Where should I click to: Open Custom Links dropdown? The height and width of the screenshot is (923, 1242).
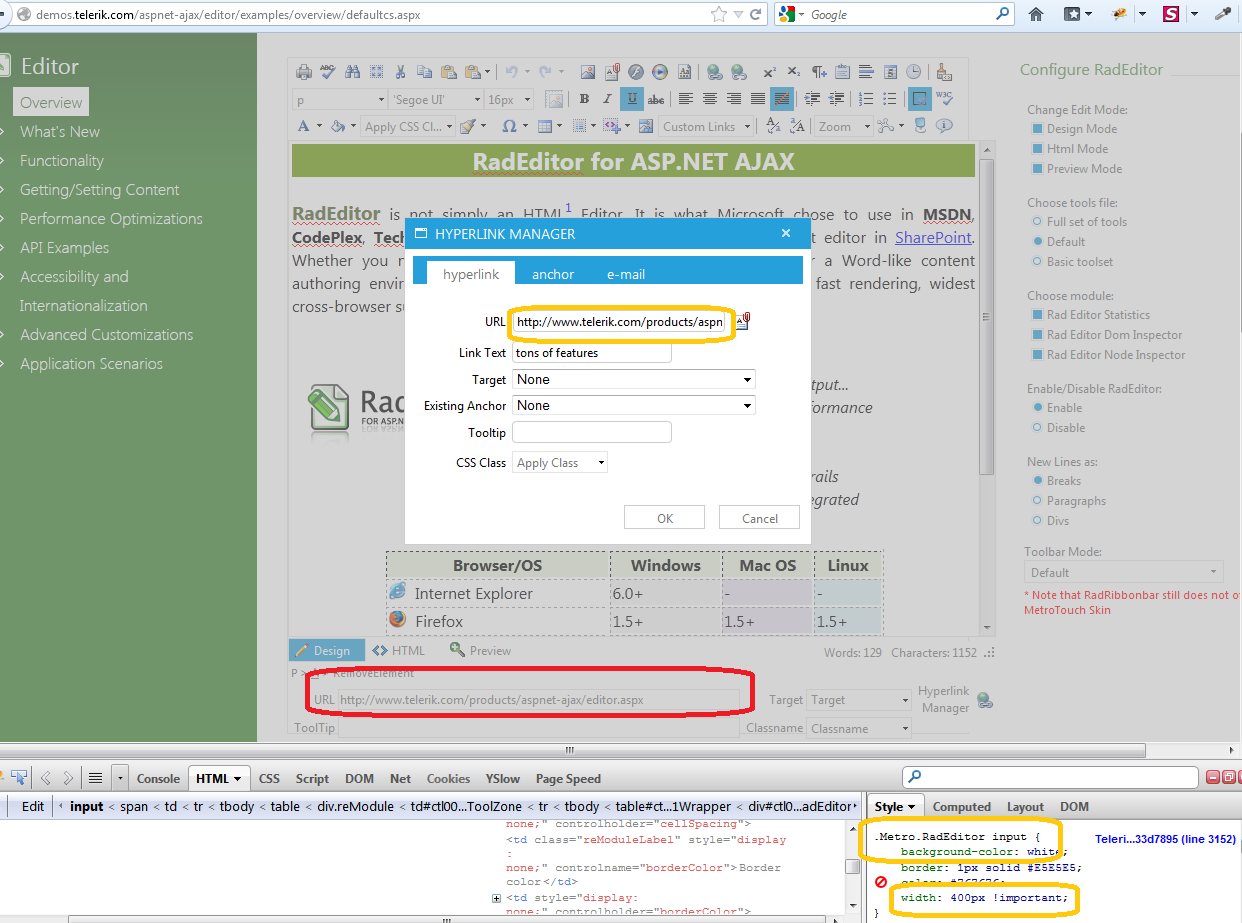[706, 127]
